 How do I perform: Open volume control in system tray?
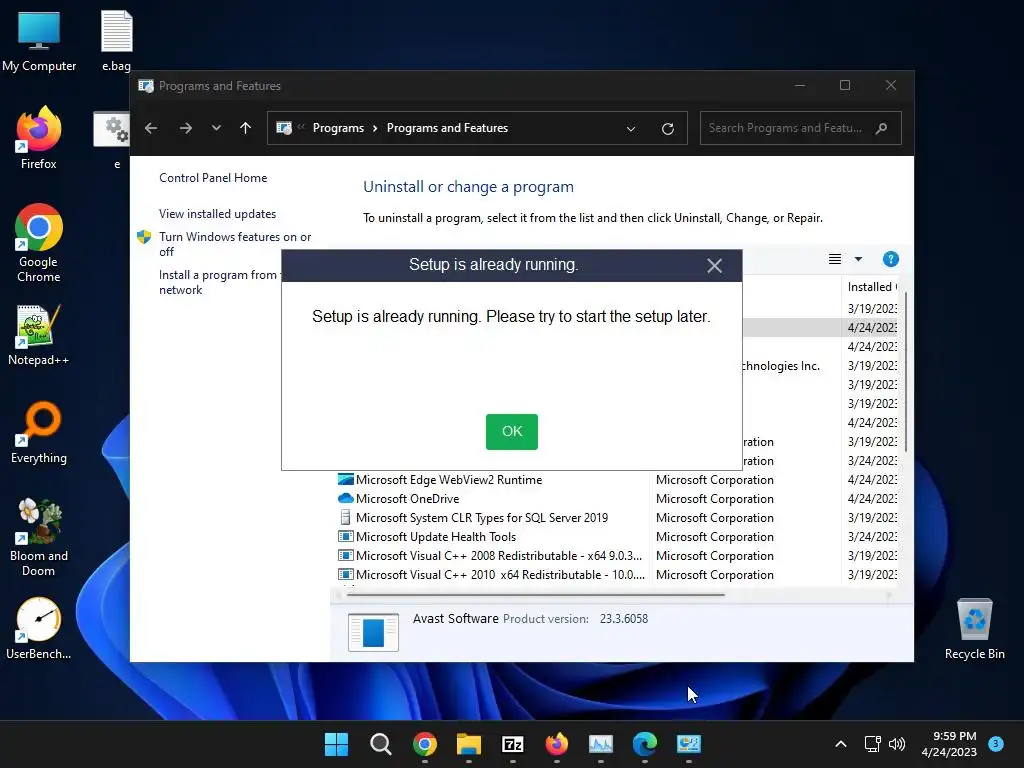point(897,744)
